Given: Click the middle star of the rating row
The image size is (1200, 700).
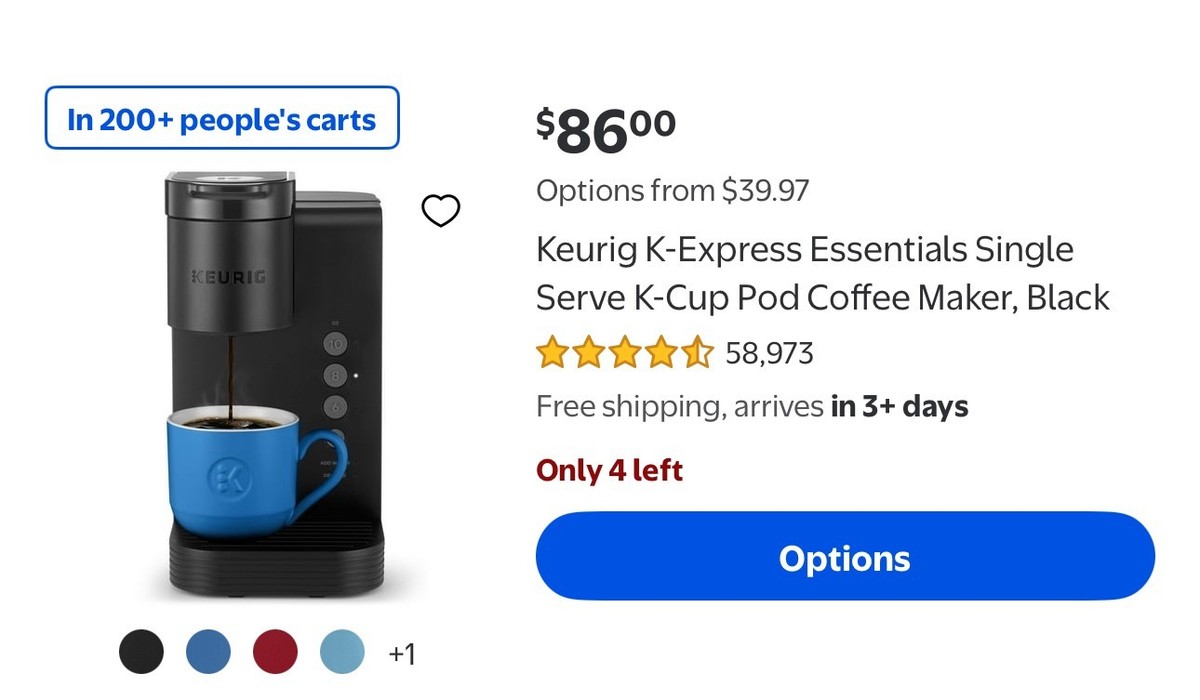Looking at the screenshot, I should pos(623,352).
